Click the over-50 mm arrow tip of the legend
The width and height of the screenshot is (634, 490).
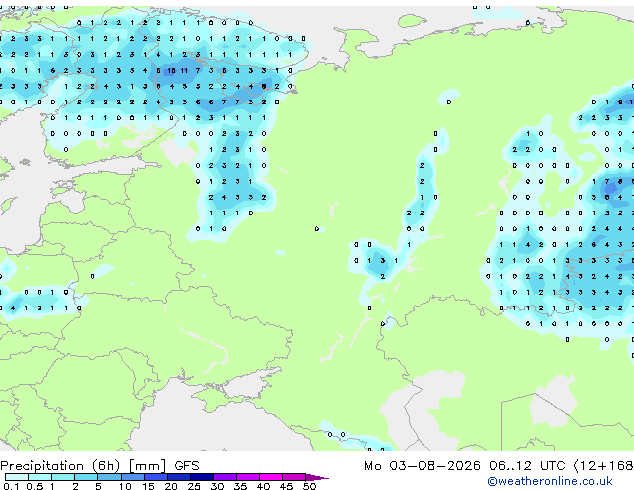[x=317, y=478]
